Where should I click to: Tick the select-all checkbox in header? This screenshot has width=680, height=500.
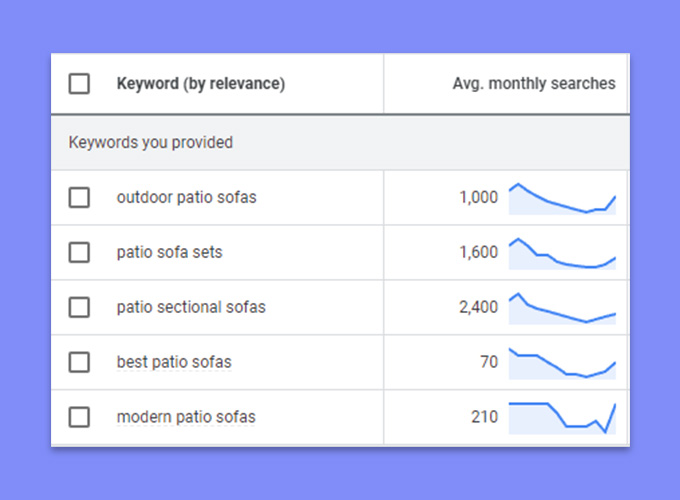pyautogui.click(x=79, y=84)
